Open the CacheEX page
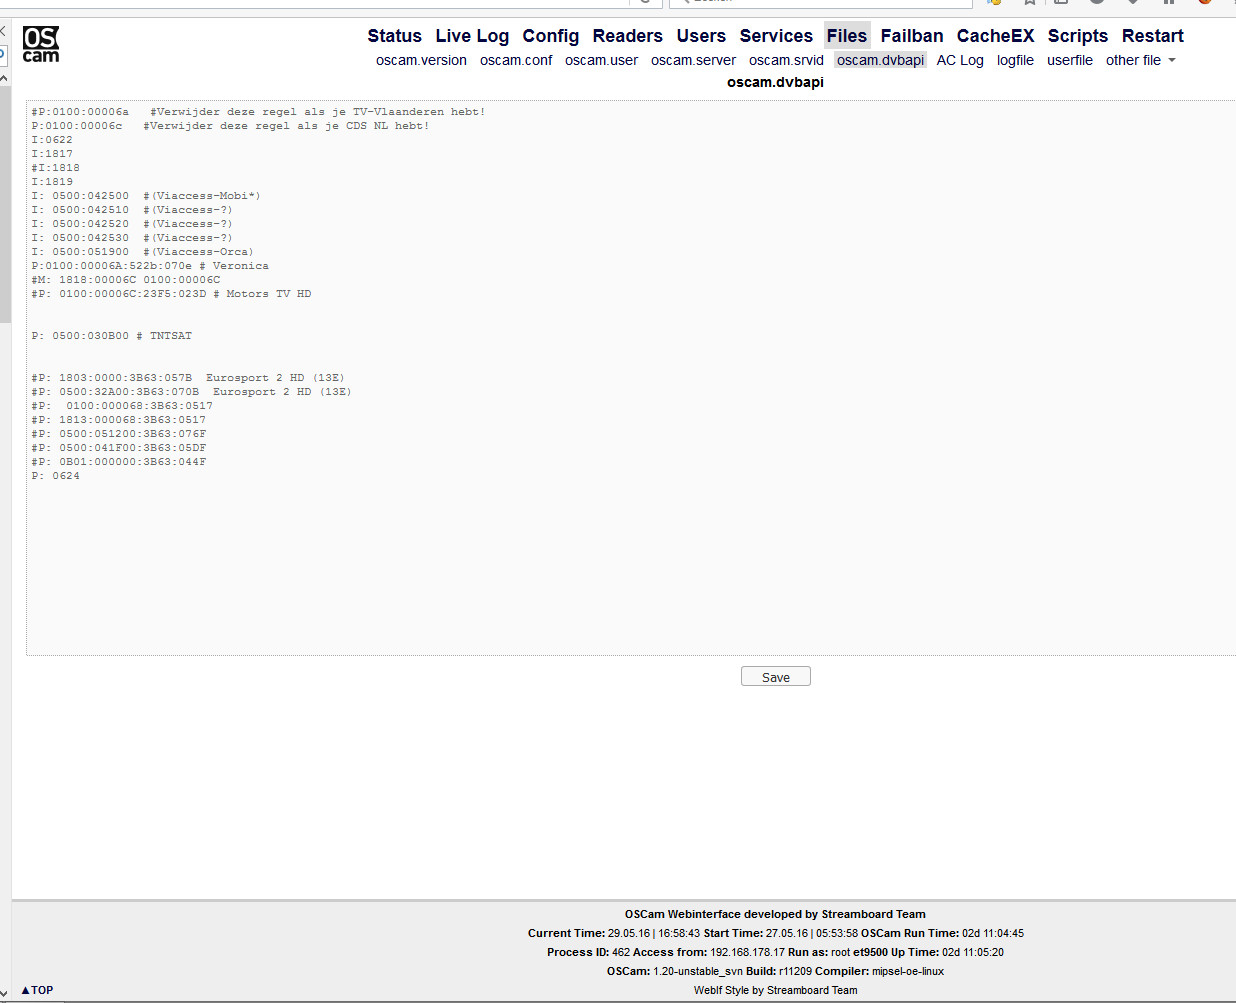 (x=995, y=36)
